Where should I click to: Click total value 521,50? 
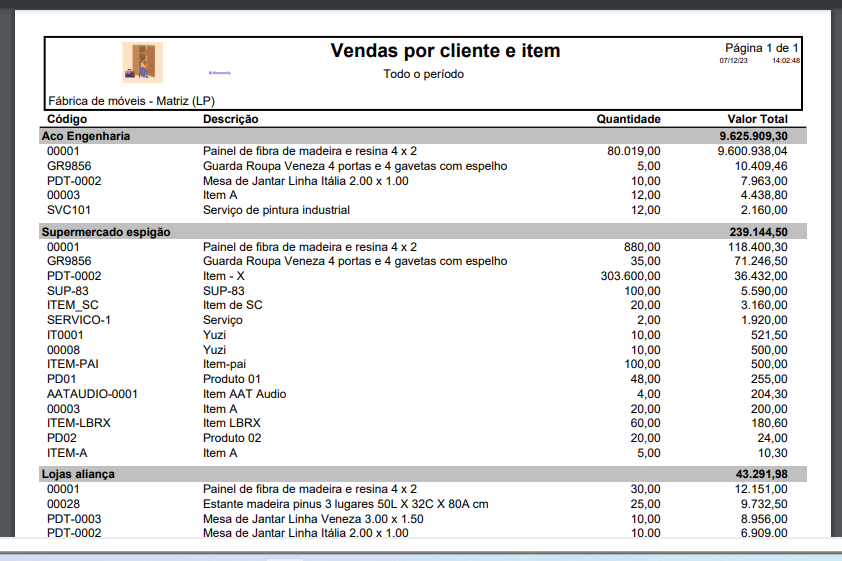769,336
